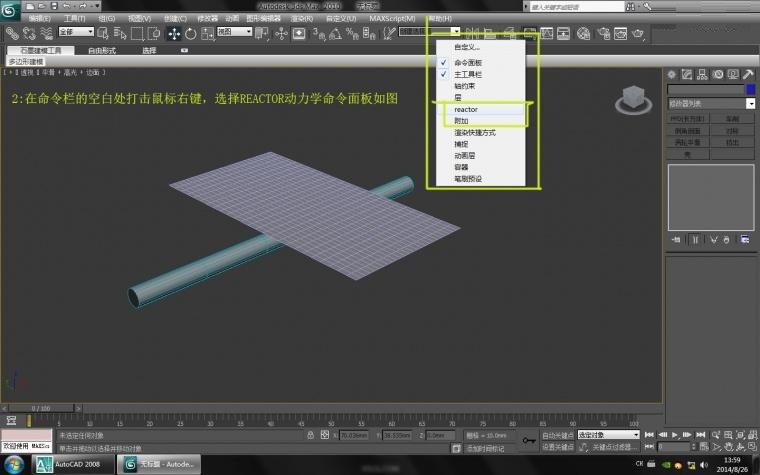Toggle the selection lock padlock icon
The image size is (760, 475).
[311, 435]
